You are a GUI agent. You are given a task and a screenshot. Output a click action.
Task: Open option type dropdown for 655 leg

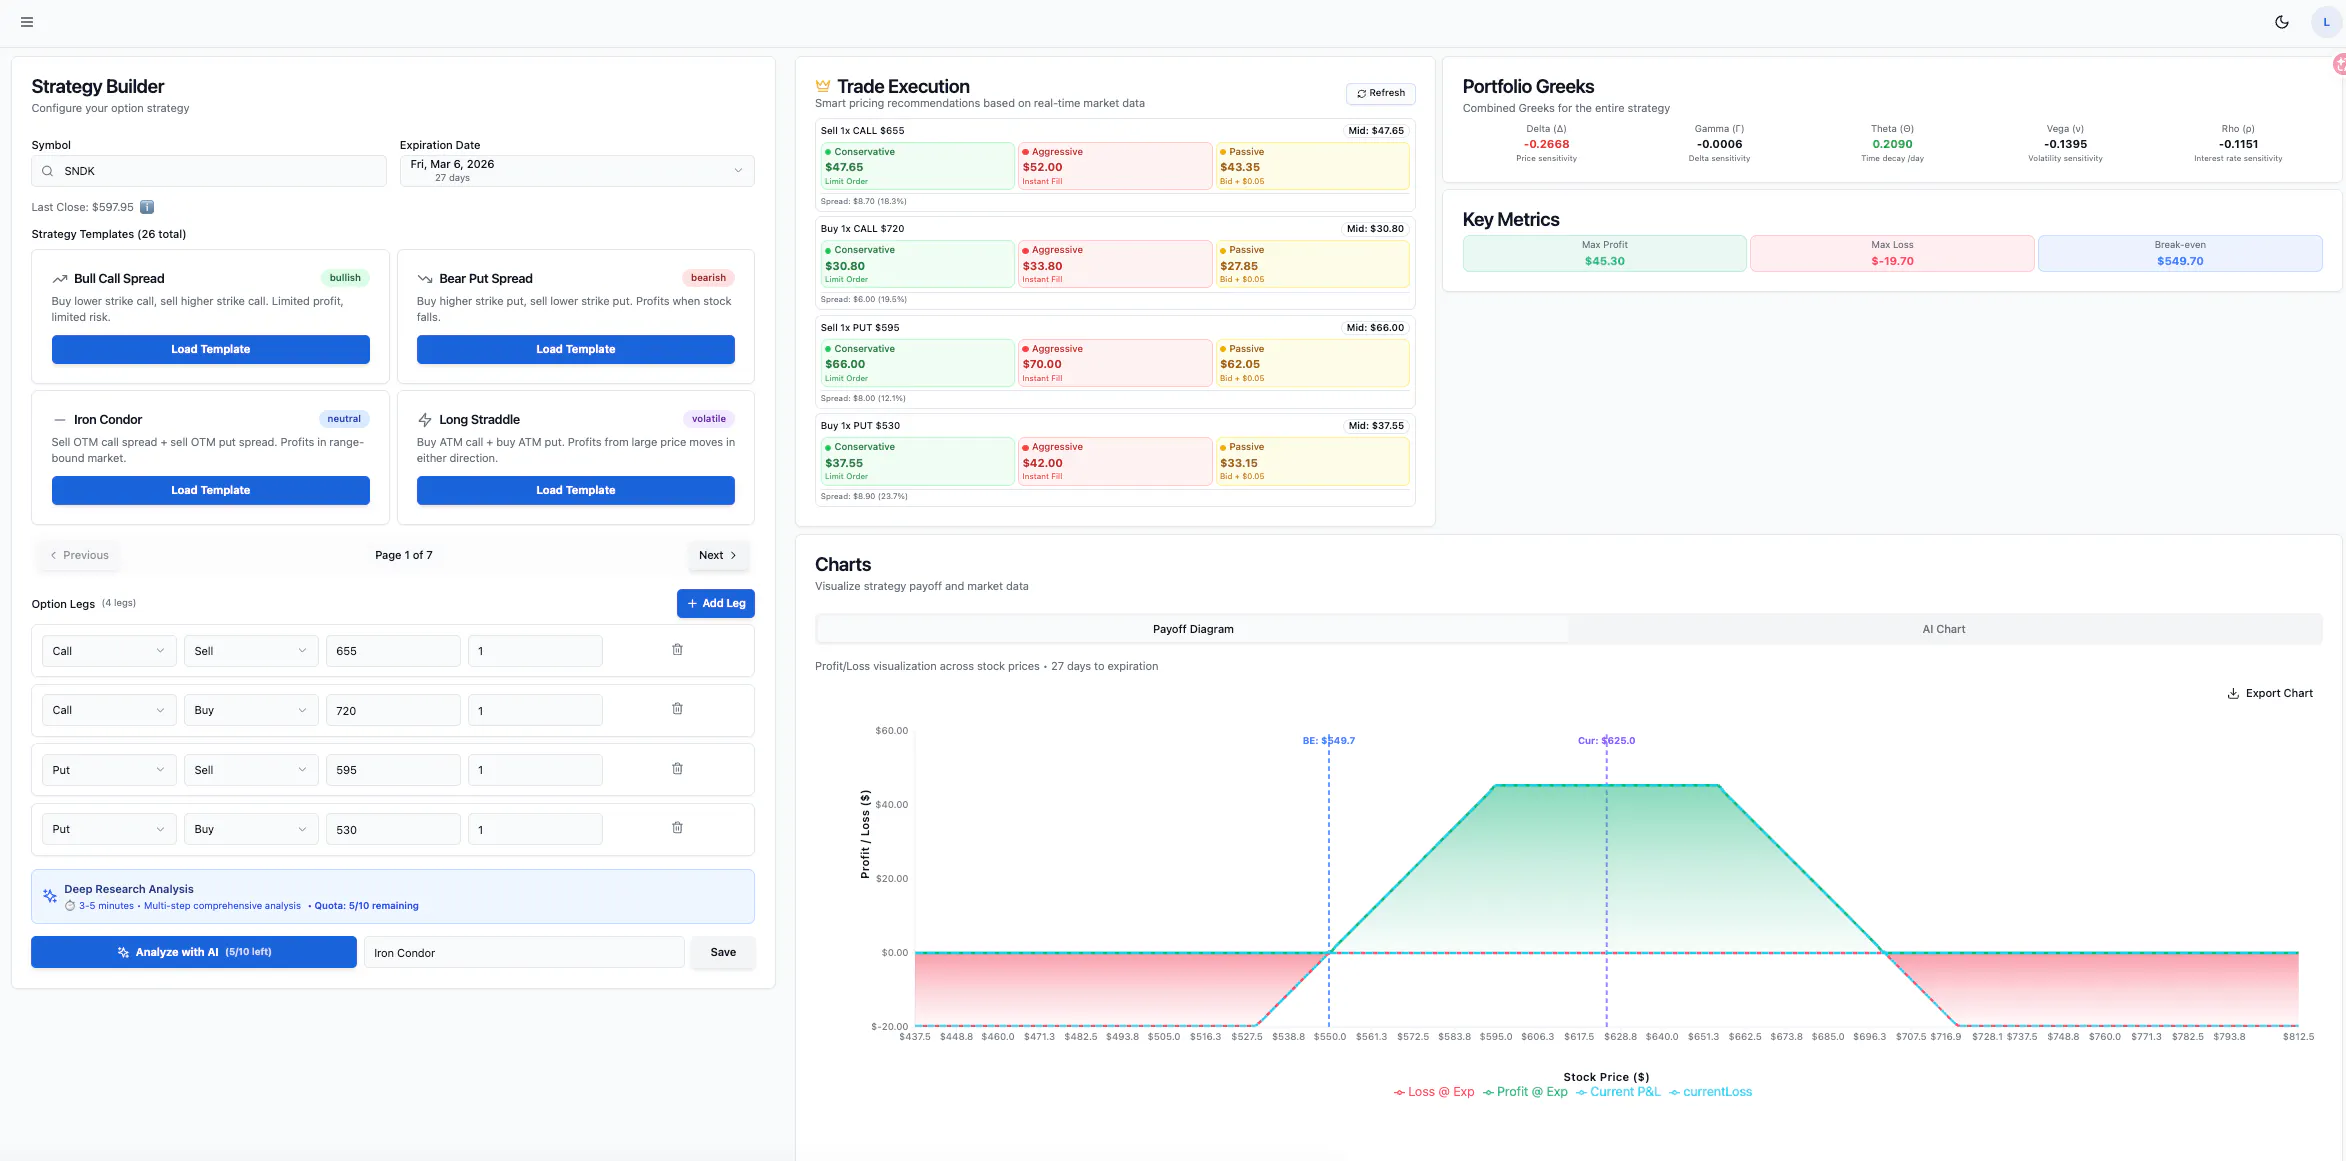pos(109,651)
